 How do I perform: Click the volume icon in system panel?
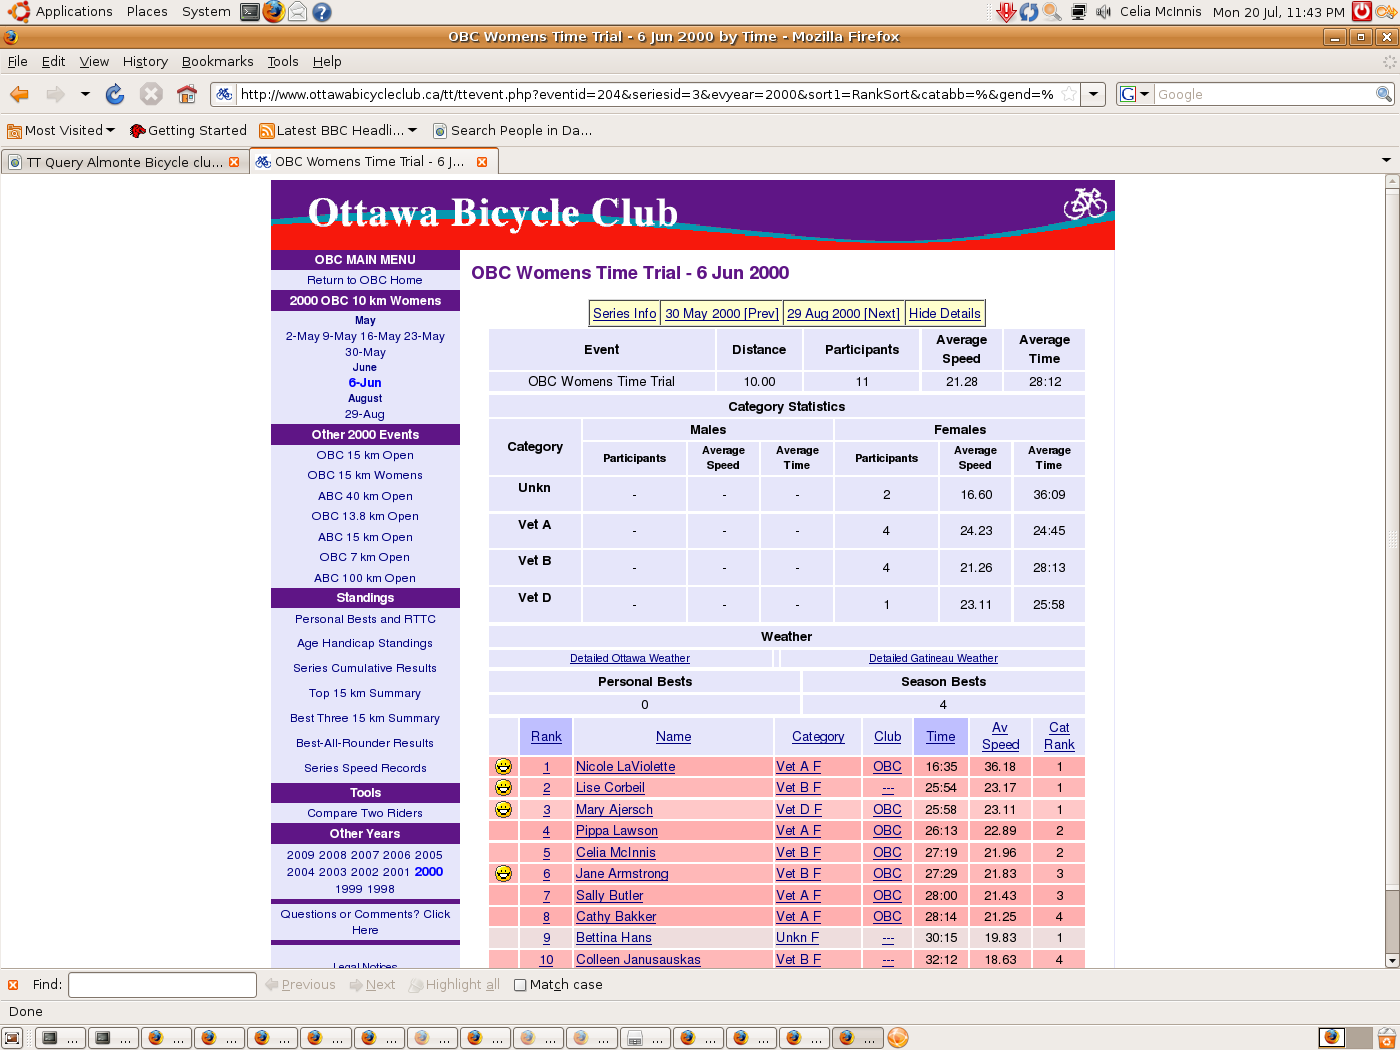click(x=1103, y=12)
